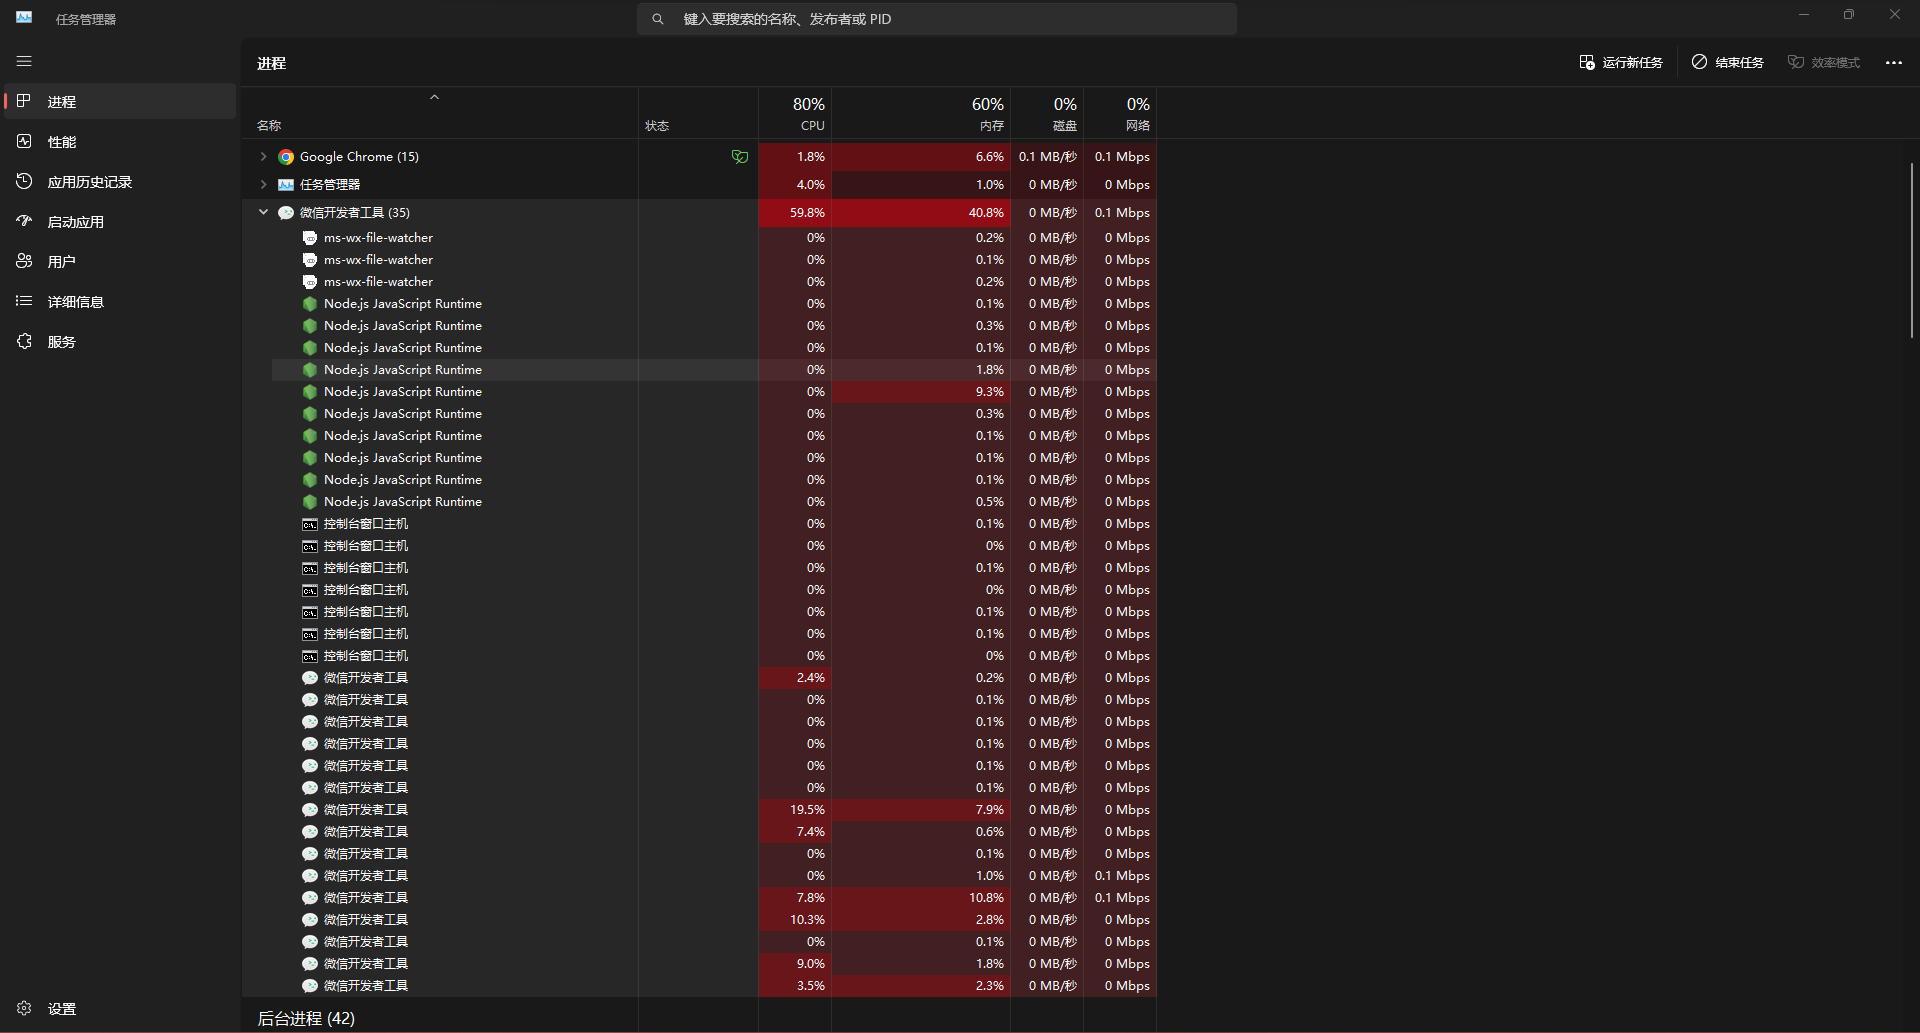Image resolution: width=1920 pixels, height=1033 pixels.
Task: Collapse the 微信开发者工具 (35) process group
Action: click(263, 212)
